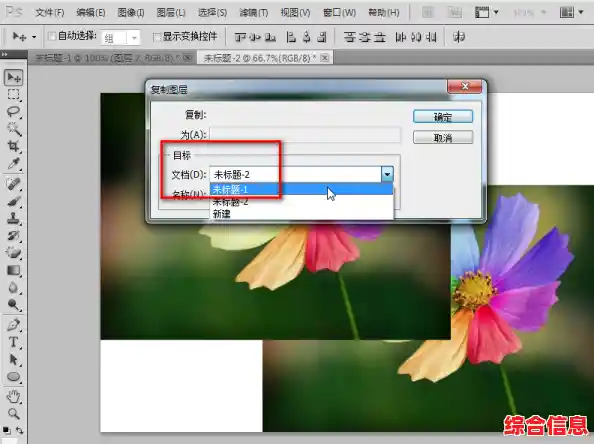Click the Ps application logo
The height and width of the screenshot is (444, 594).
[14, 12]
